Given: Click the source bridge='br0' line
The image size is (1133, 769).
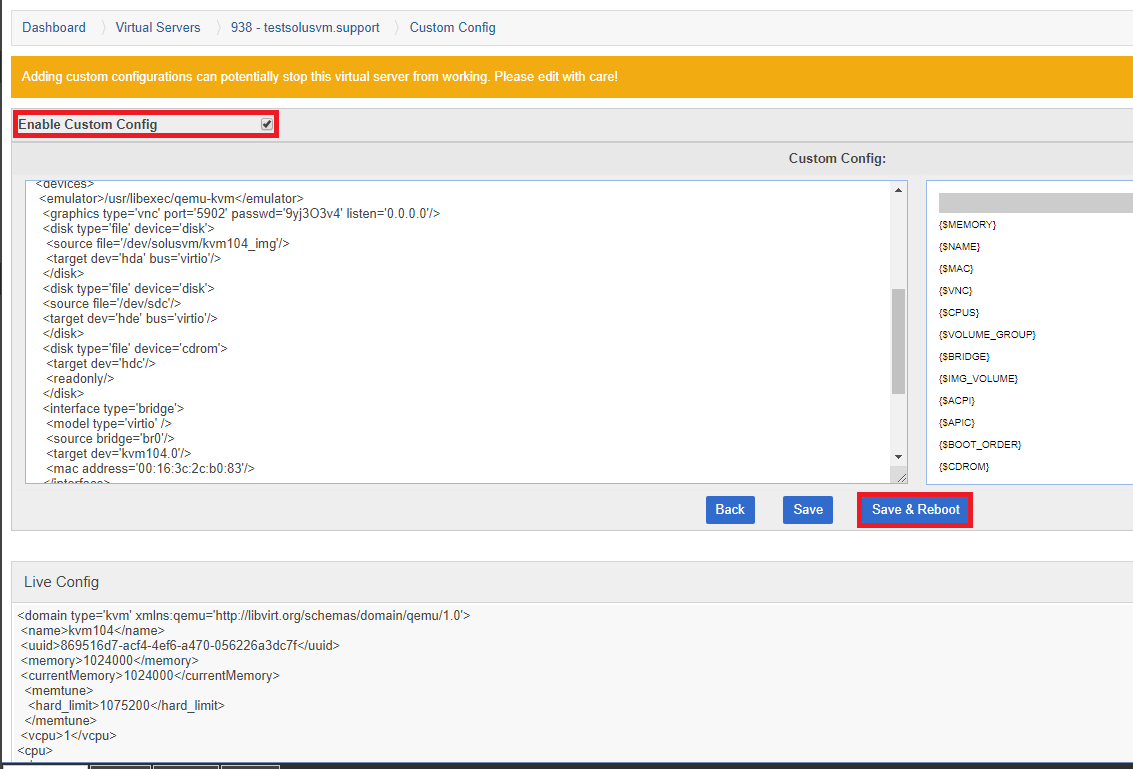Looking at the screenshot, I should click(x=110, y=439).
